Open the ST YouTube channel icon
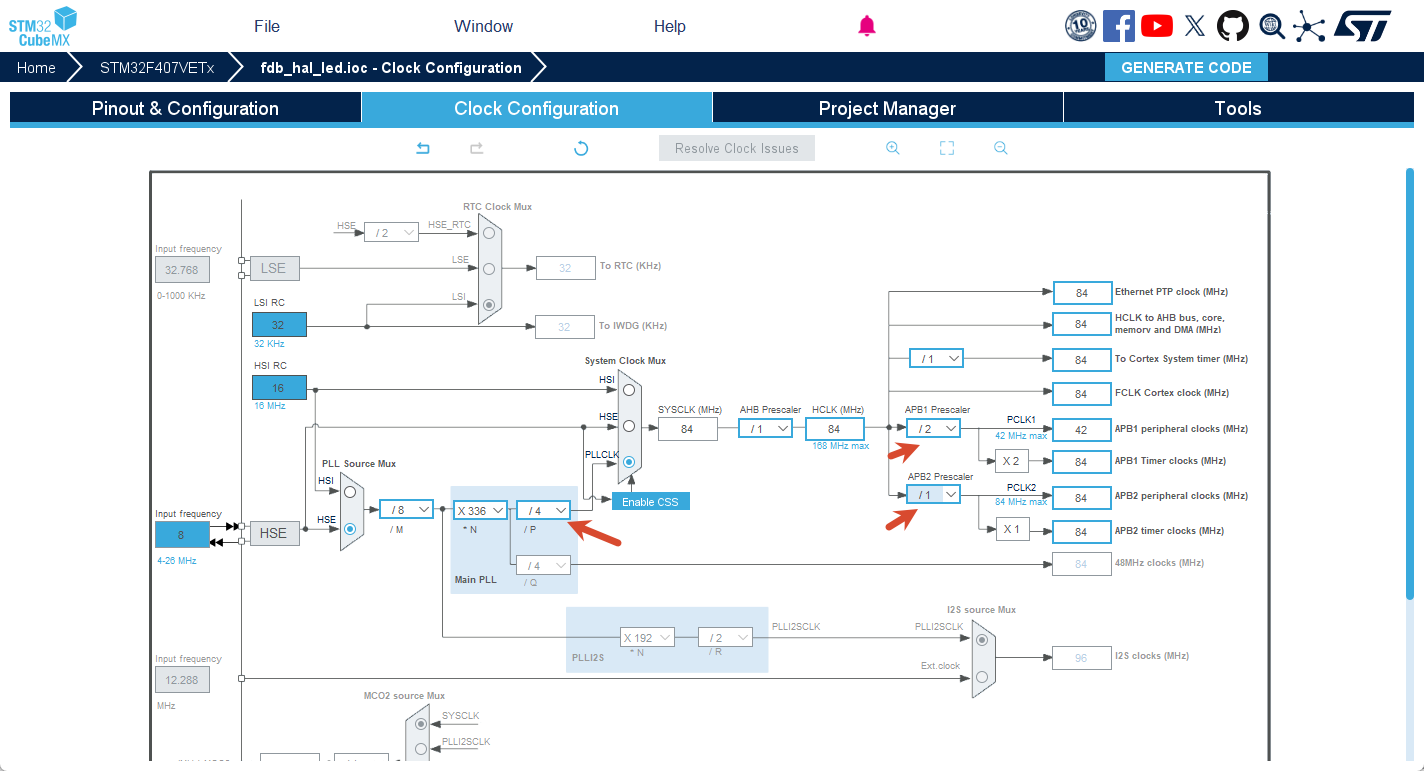 click(1157, 26)
